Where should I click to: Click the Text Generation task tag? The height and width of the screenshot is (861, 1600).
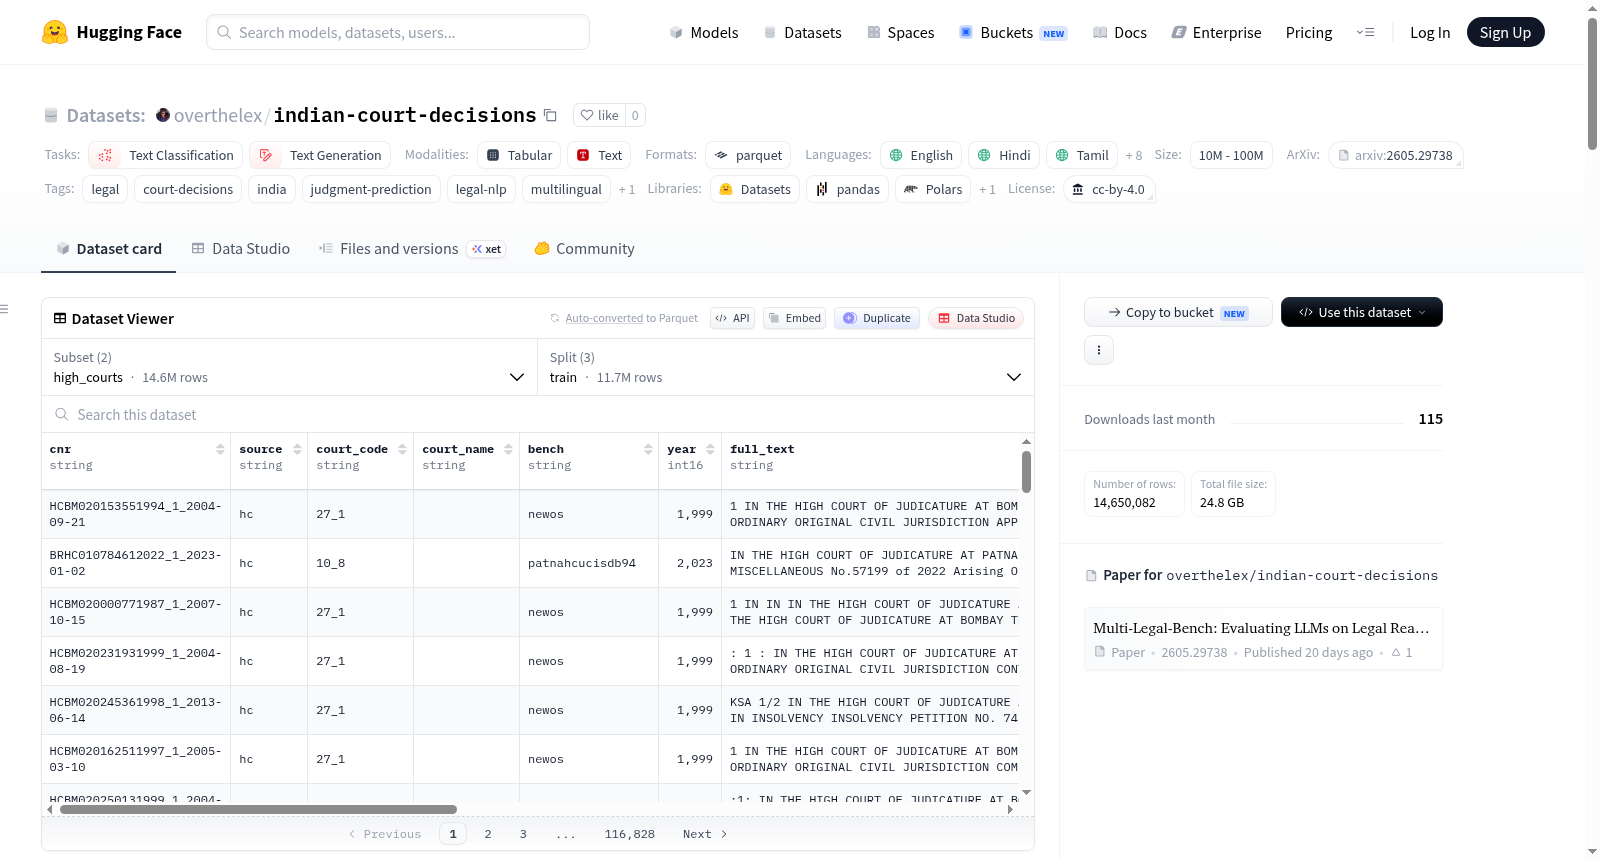(320, 155)
